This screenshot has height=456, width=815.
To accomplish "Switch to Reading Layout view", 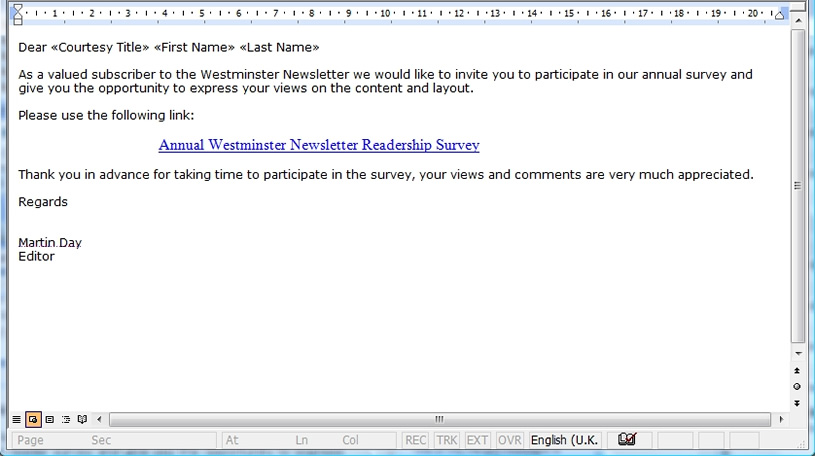I will tap(82, 419).
